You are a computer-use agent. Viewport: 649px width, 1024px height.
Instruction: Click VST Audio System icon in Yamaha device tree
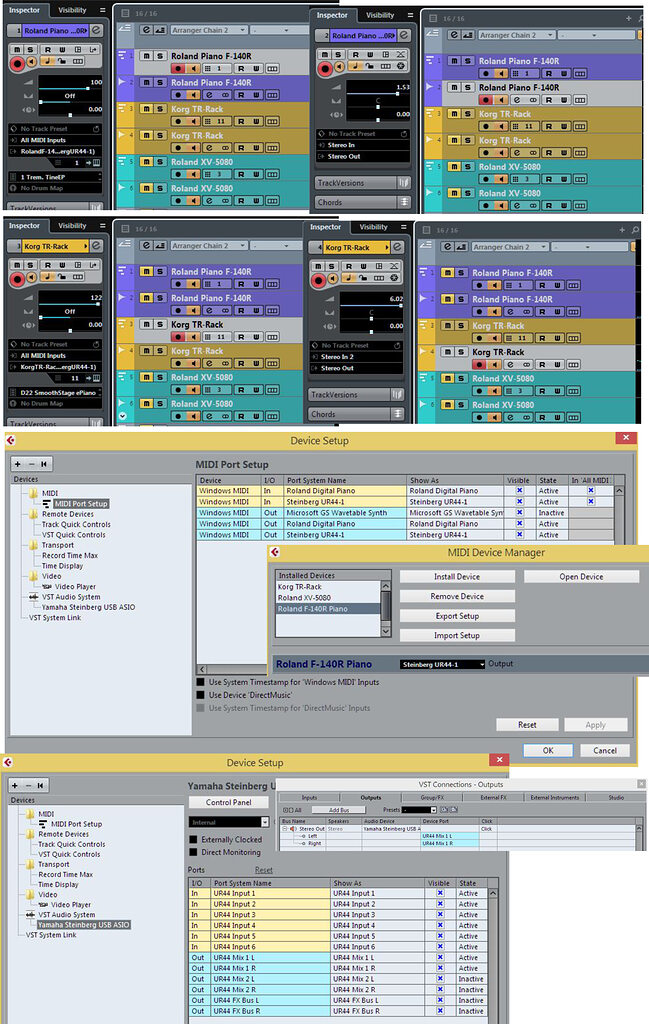point(30,914)
